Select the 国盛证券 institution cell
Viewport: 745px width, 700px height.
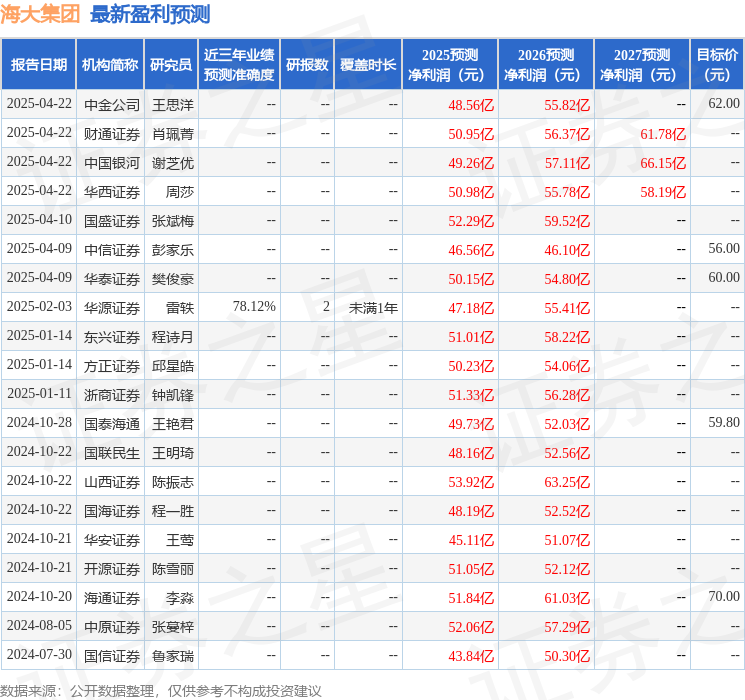pyautogui.click(x=112, y=221)
